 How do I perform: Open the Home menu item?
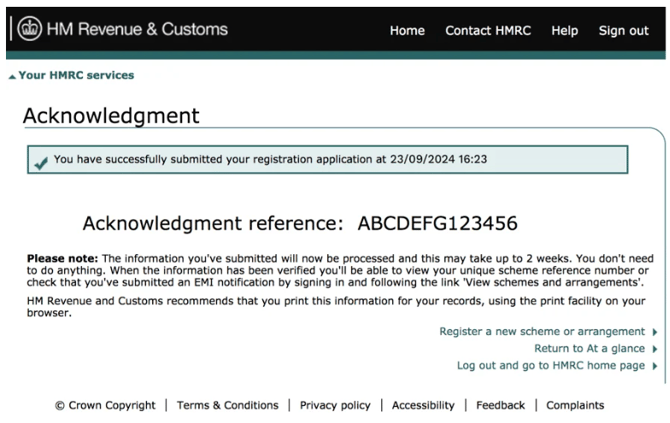click(407, 30)
